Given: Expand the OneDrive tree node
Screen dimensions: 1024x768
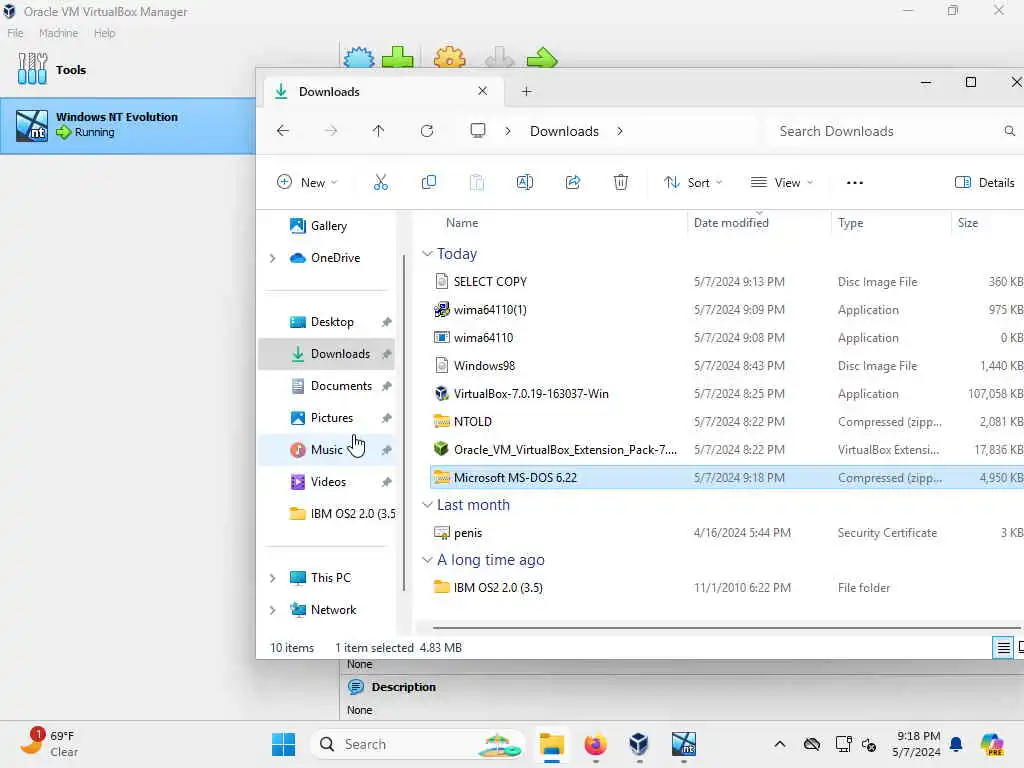Looking at the screenshot, I should coord(273,258).
